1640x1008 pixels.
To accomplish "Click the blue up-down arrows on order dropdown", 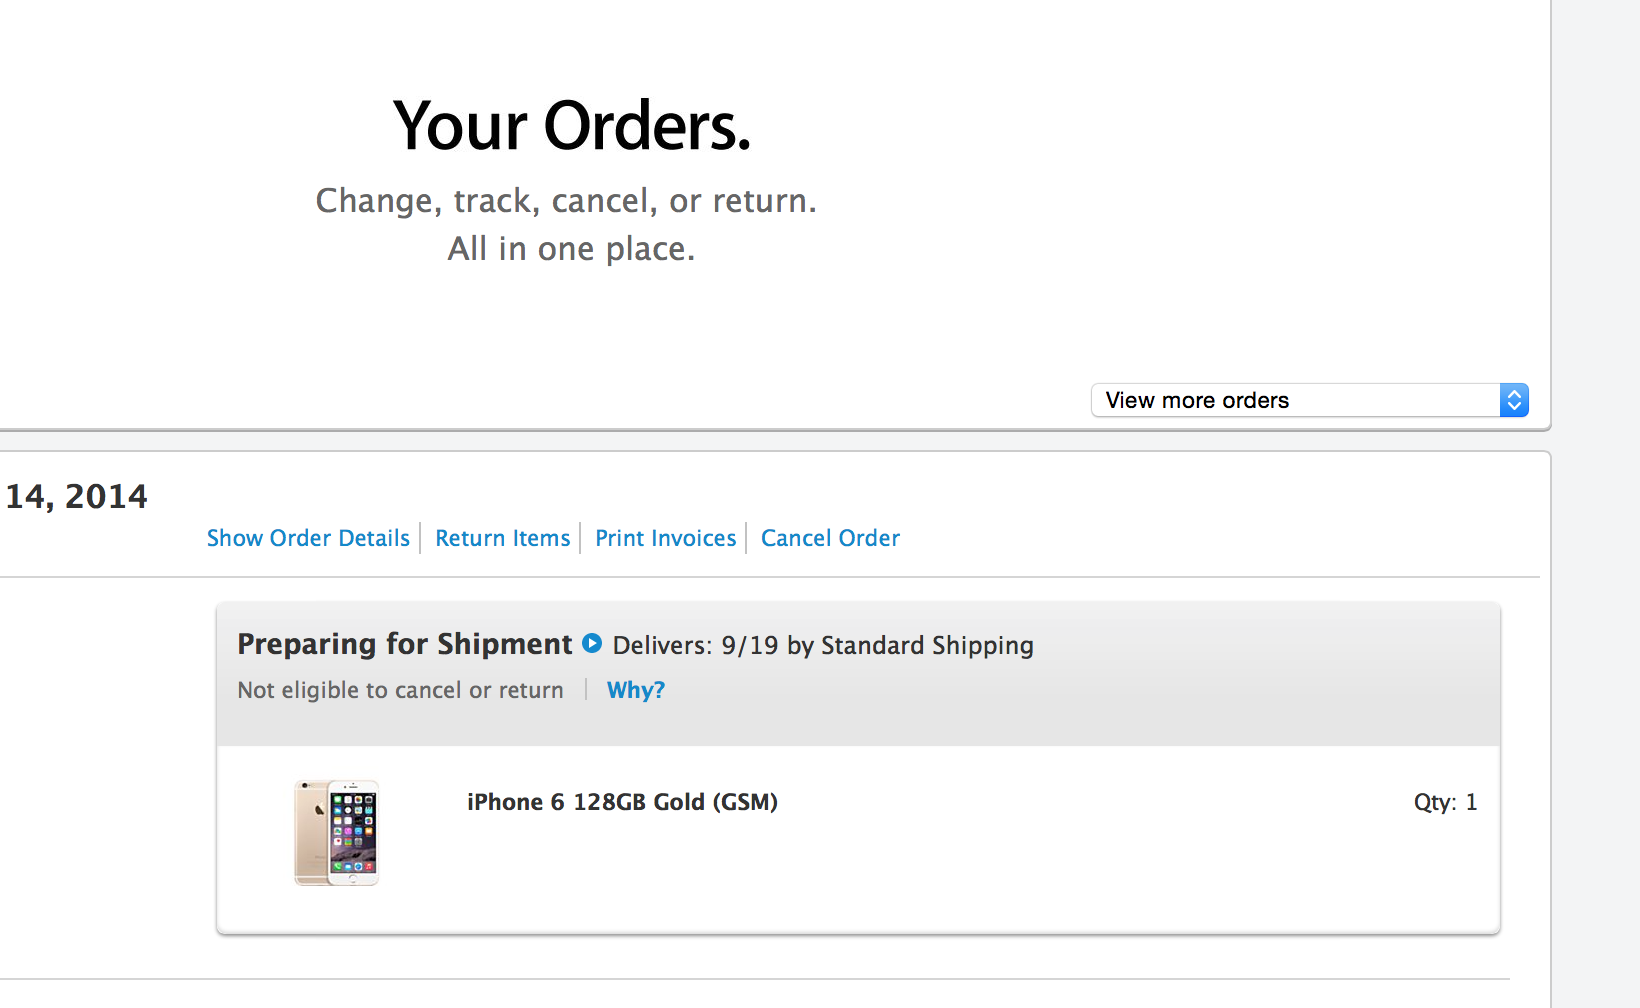I will (x=1514, y=400).
